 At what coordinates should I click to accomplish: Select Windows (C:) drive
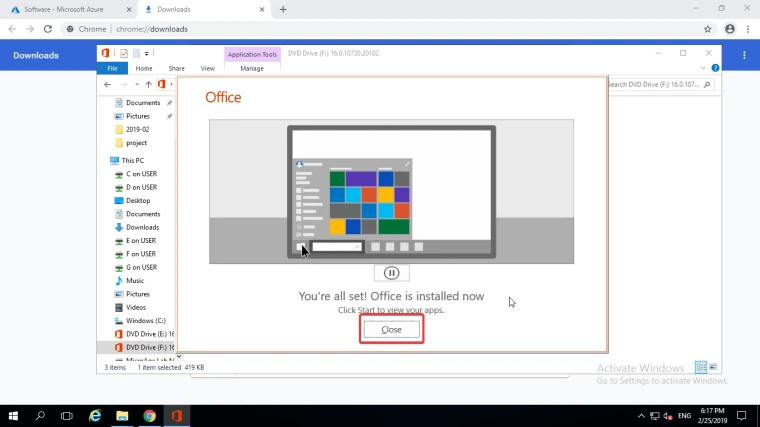(x=145, y=321)
